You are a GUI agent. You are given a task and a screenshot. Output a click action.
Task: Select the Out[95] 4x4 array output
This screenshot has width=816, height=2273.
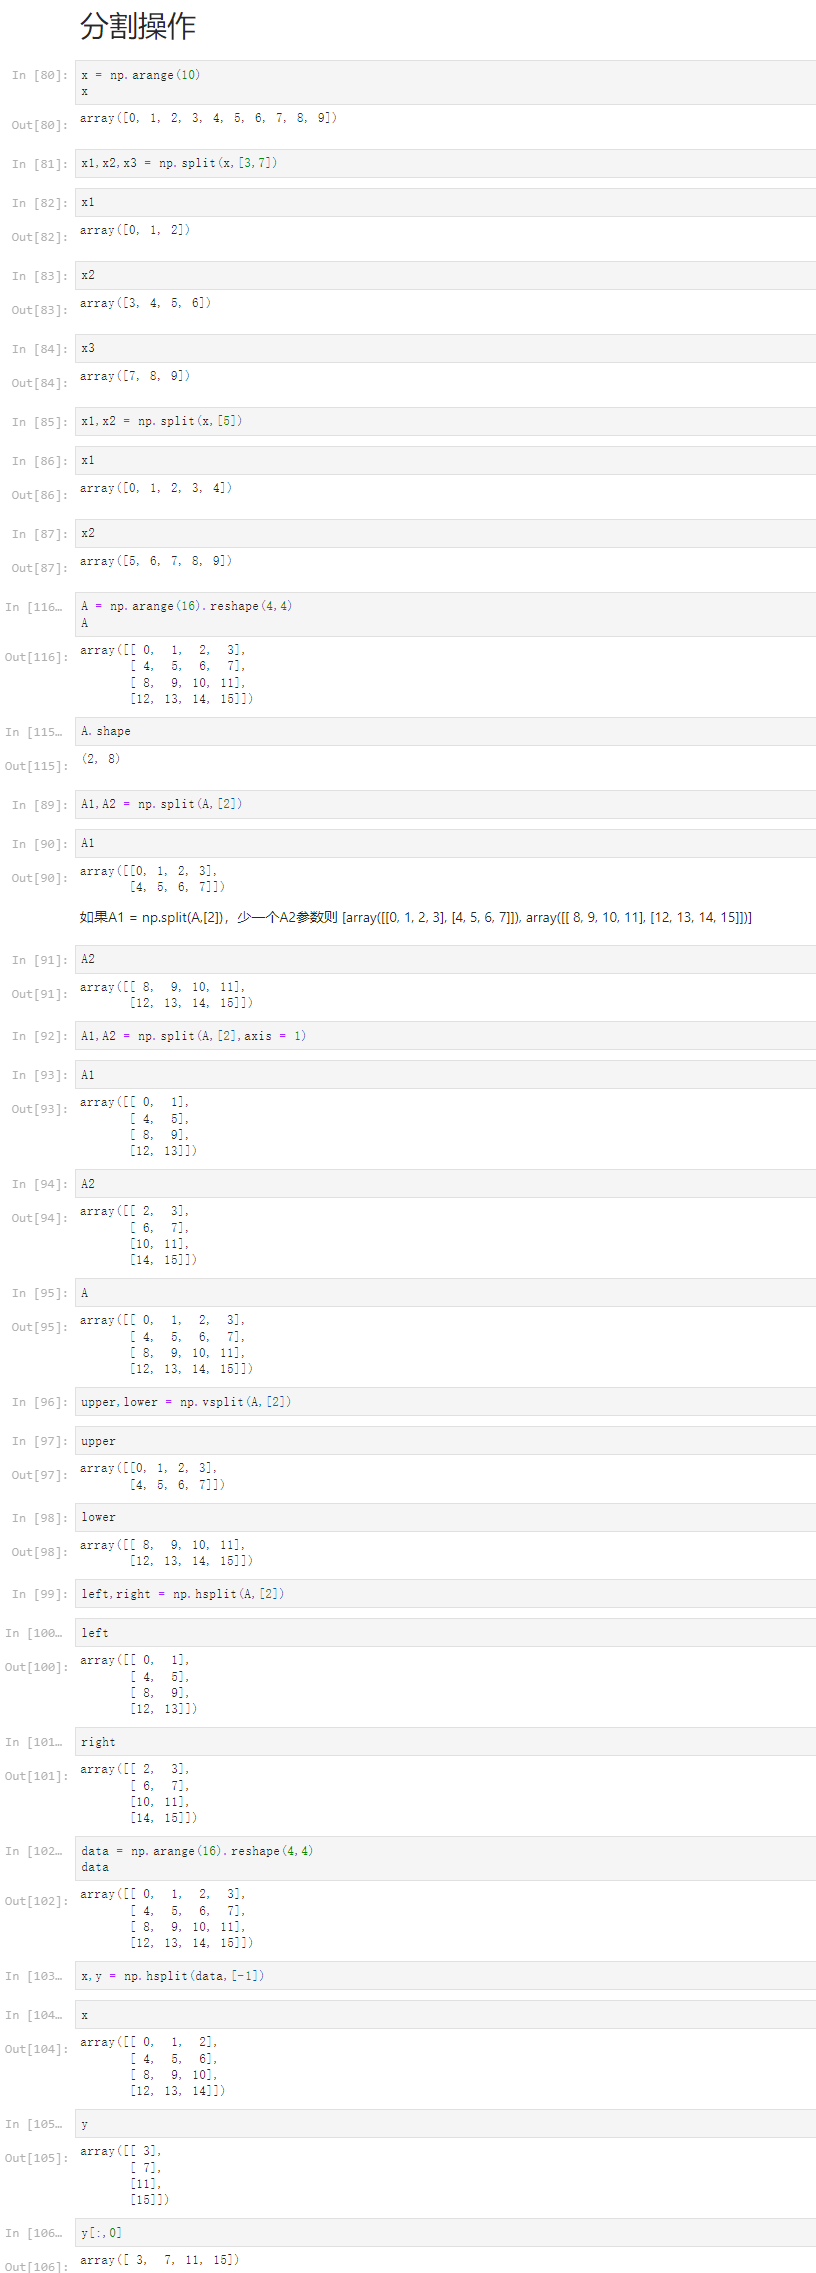(166, 1345)
